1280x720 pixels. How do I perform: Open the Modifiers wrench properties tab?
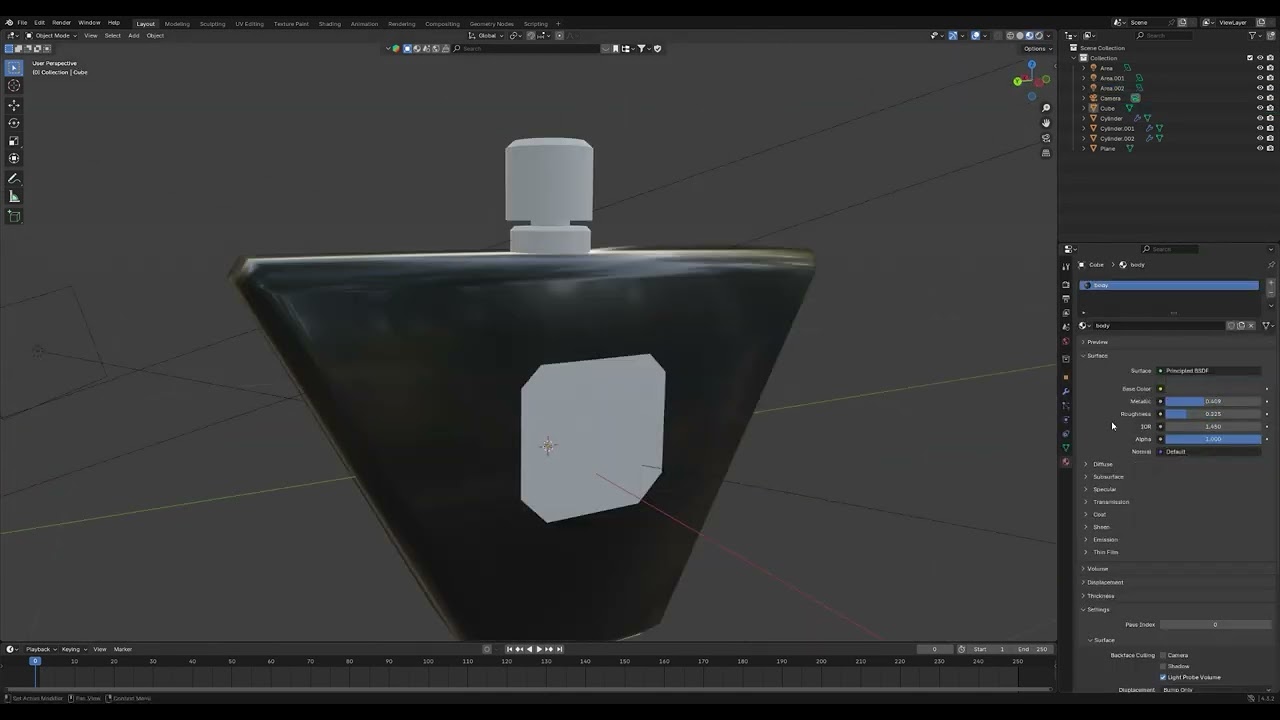pos(1066,391)
